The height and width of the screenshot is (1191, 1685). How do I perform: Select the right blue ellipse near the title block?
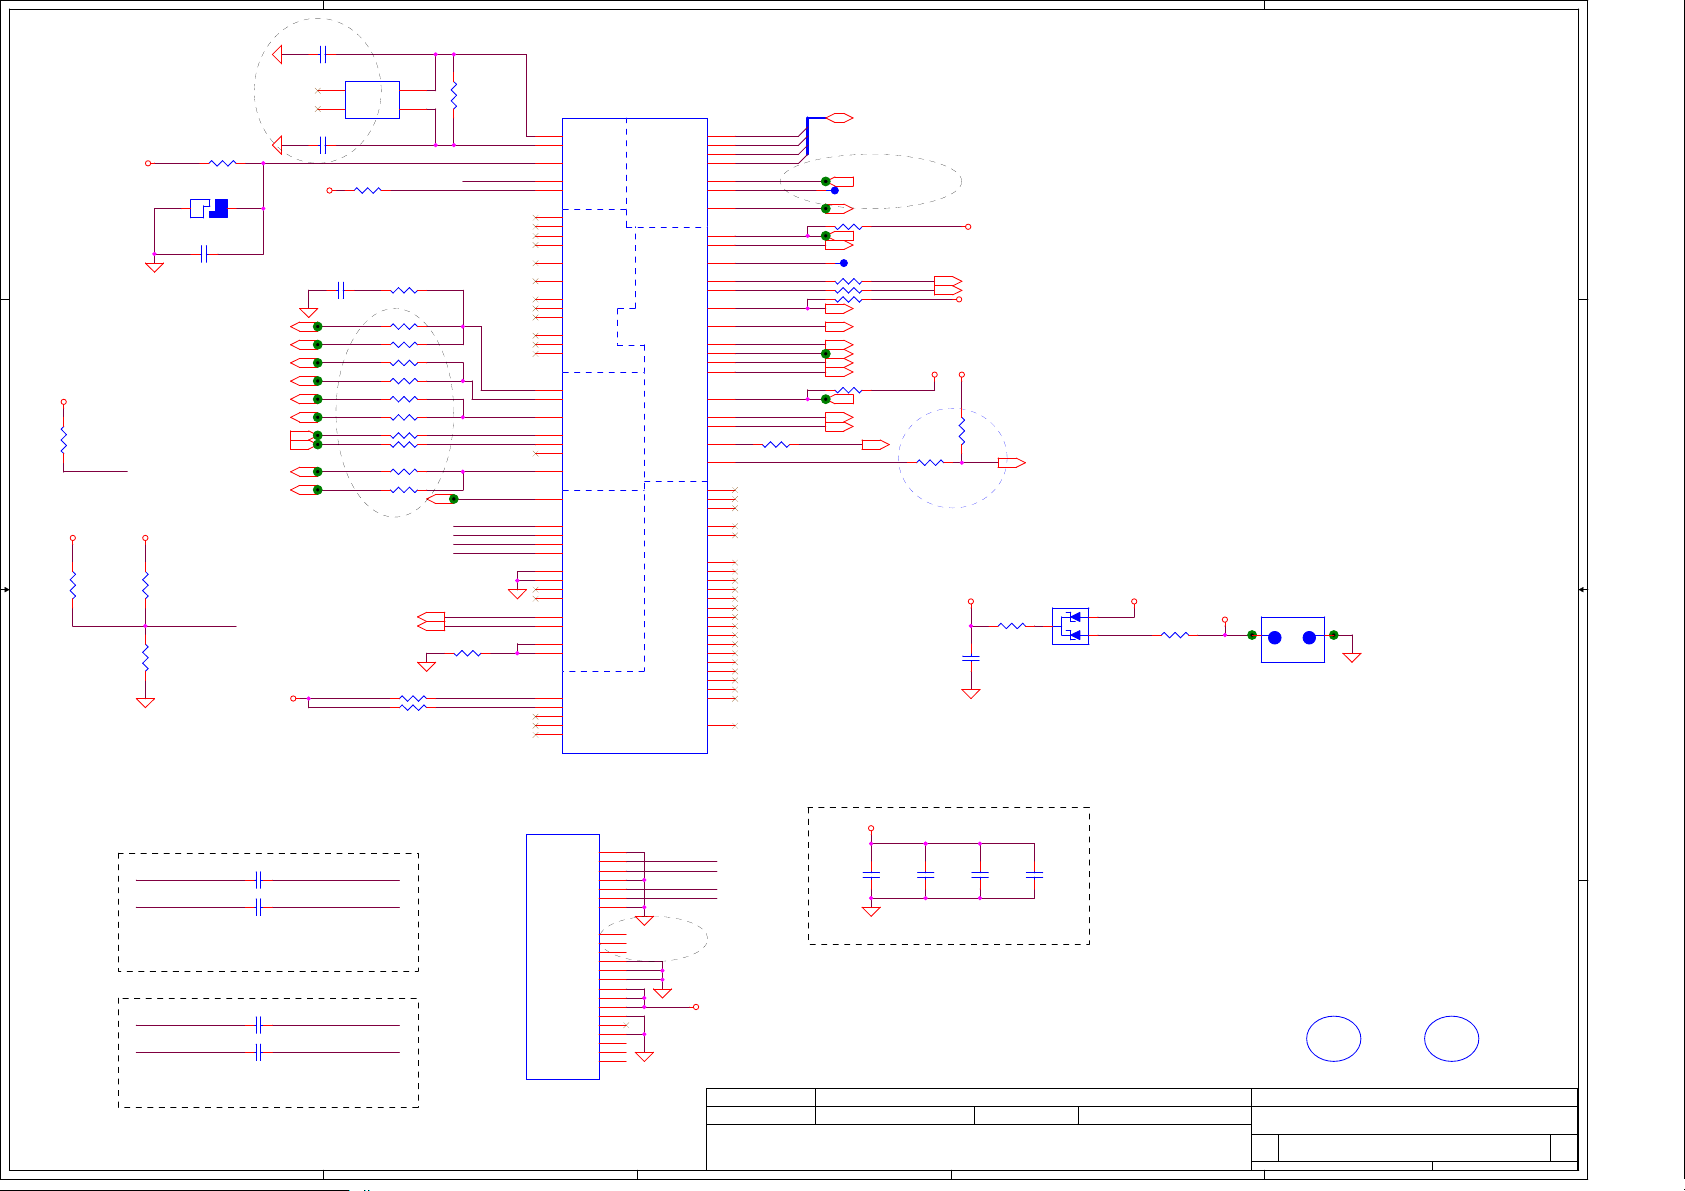coord(1451,1039)
